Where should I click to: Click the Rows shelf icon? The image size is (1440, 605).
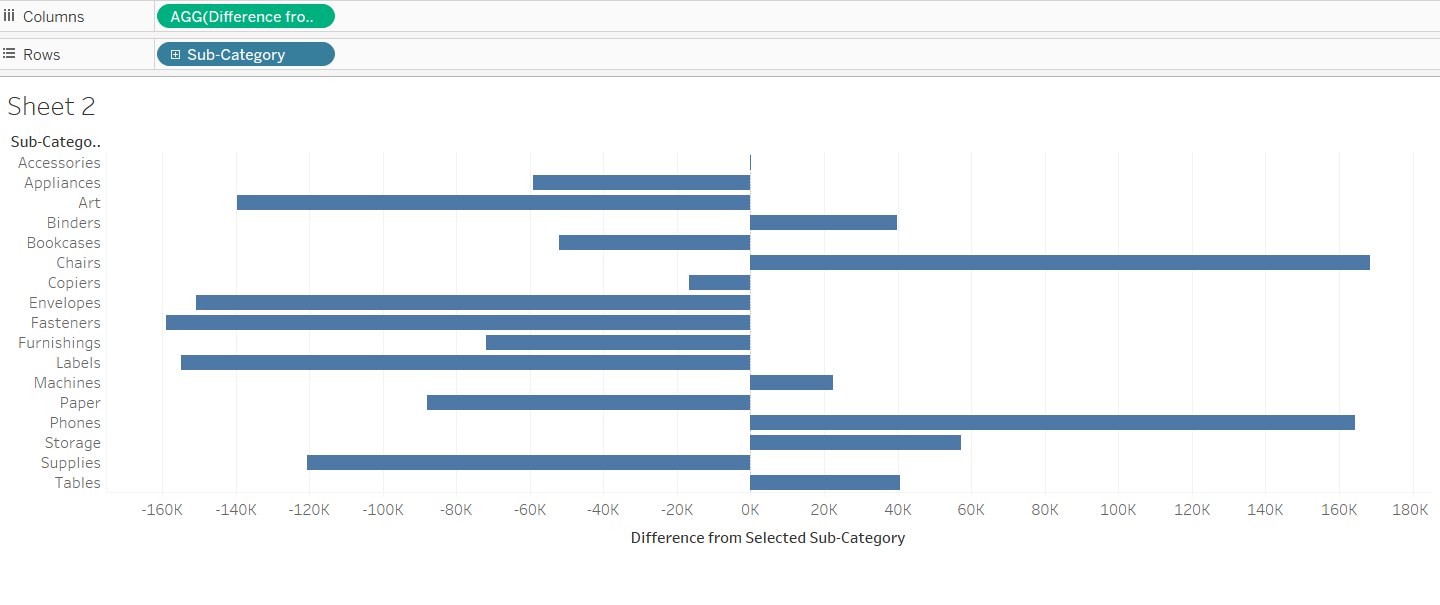click(9, 54)
